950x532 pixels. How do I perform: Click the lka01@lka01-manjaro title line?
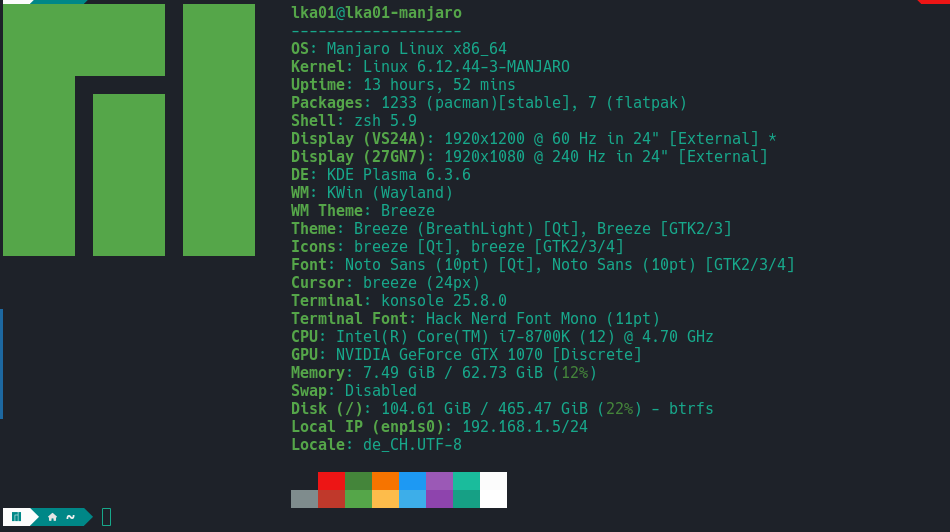click(376, 13)
